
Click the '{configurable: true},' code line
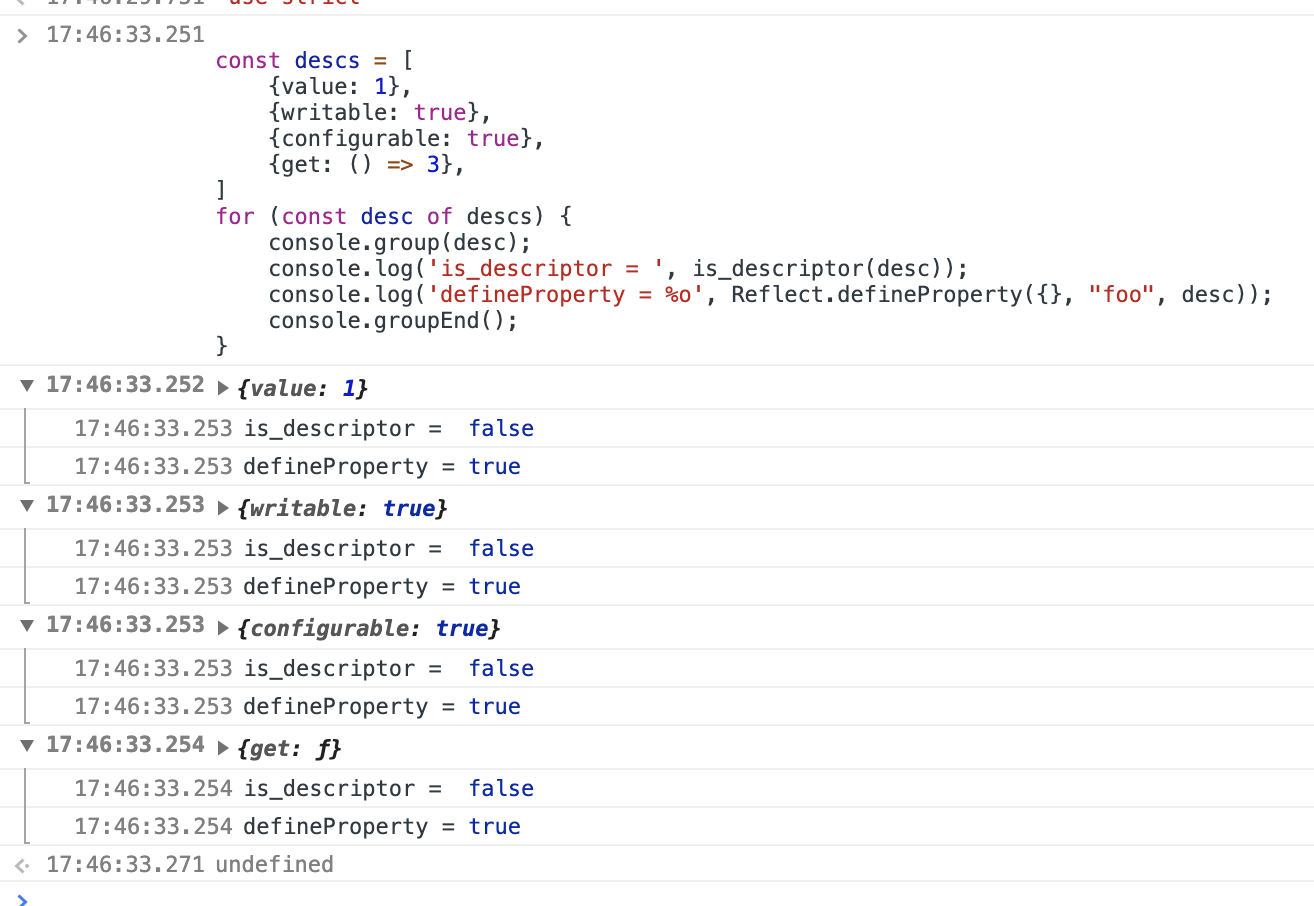406,138
